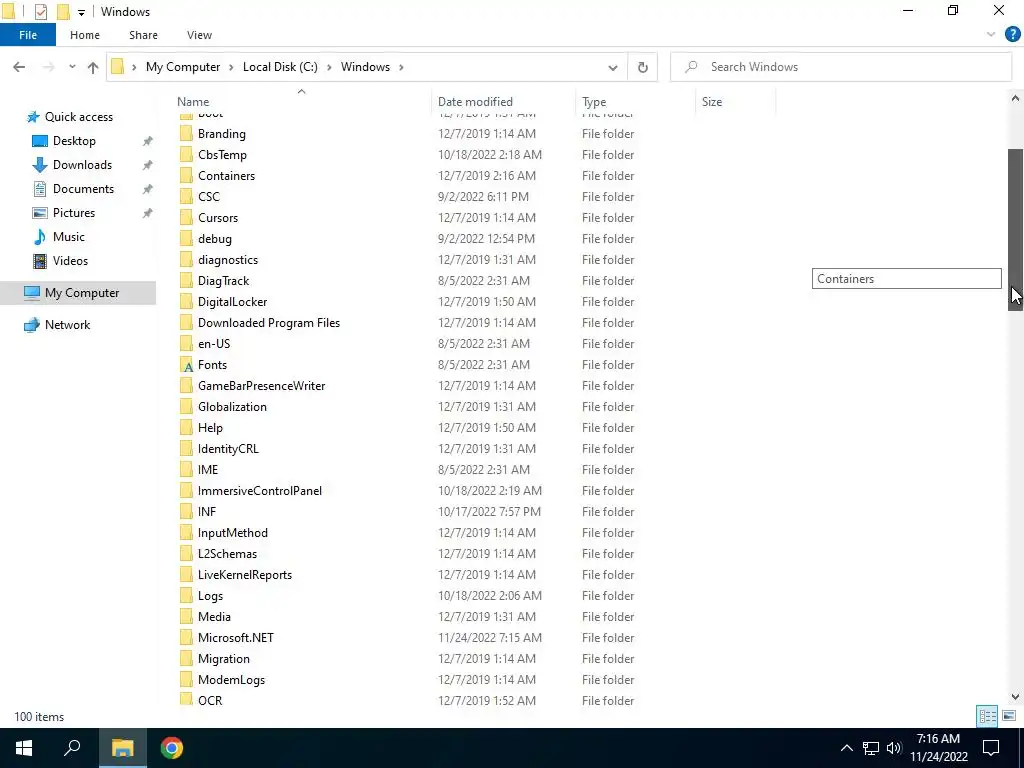
Task: Select the Branding folder icon
Action: coord(187,134)
